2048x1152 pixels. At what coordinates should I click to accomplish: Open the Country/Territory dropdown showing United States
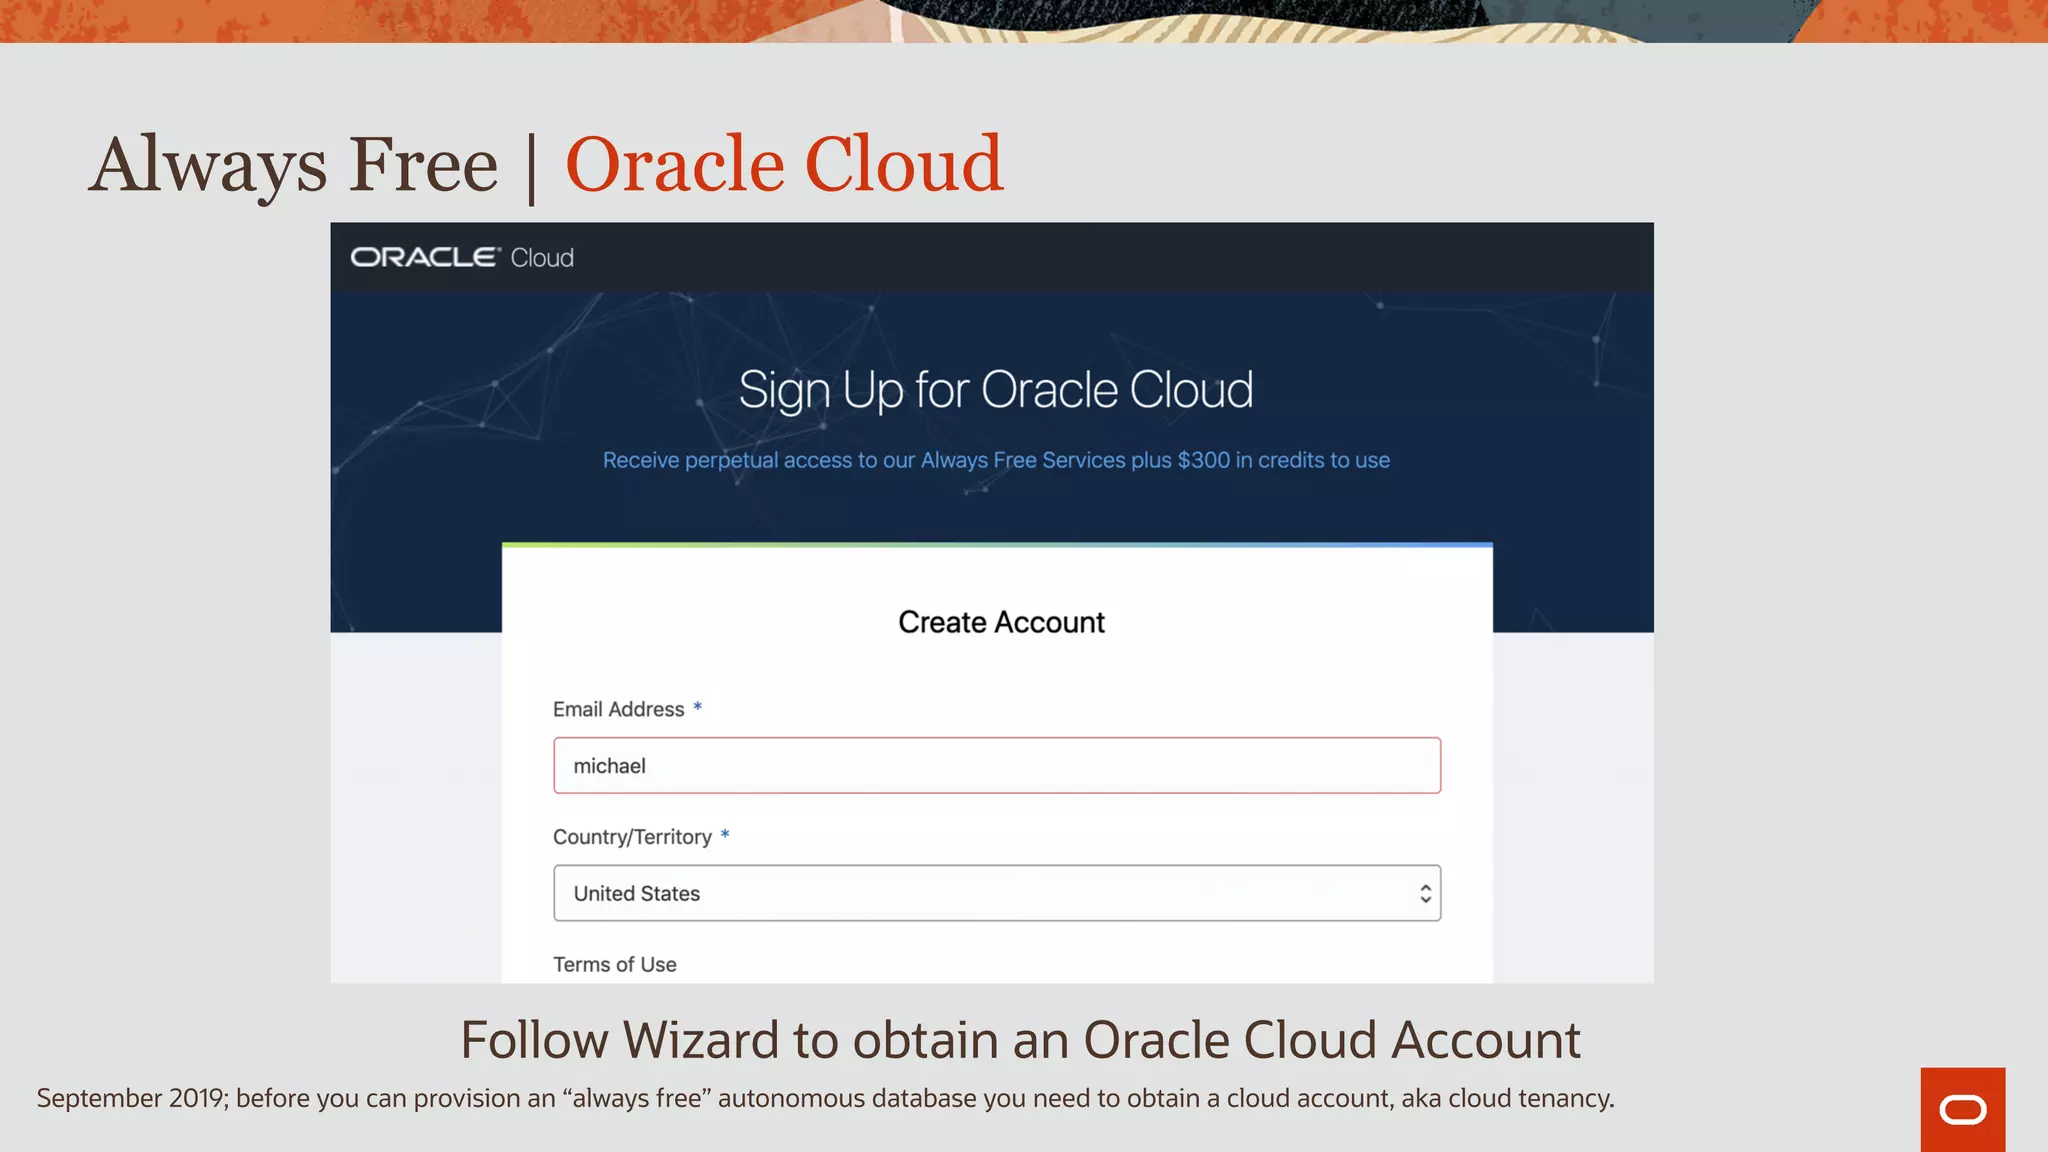997,893
